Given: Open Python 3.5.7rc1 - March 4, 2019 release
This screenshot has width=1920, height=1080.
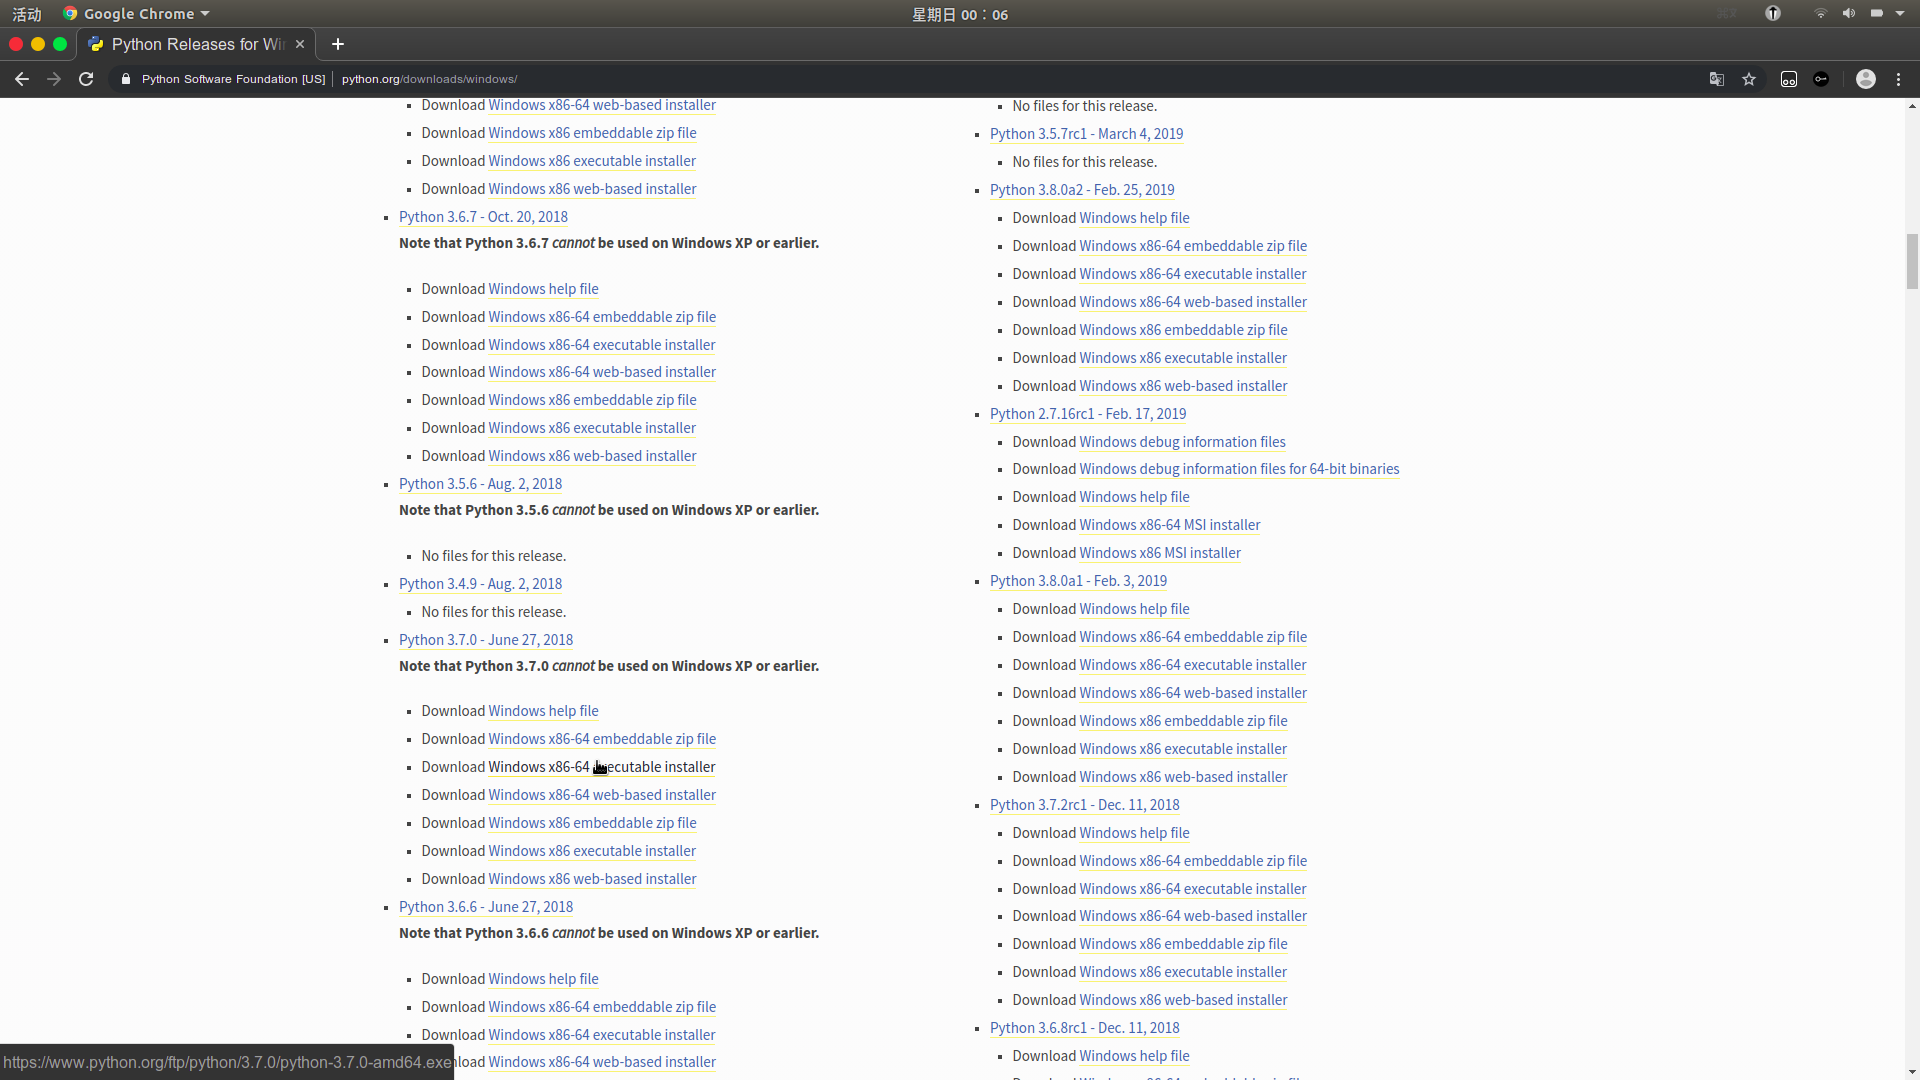Looking at the screenshot, I should point(1086,134).
